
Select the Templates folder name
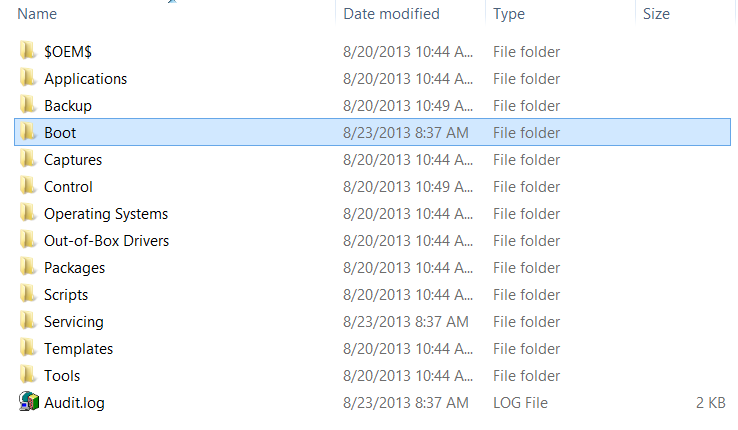[x=78, y=348]
